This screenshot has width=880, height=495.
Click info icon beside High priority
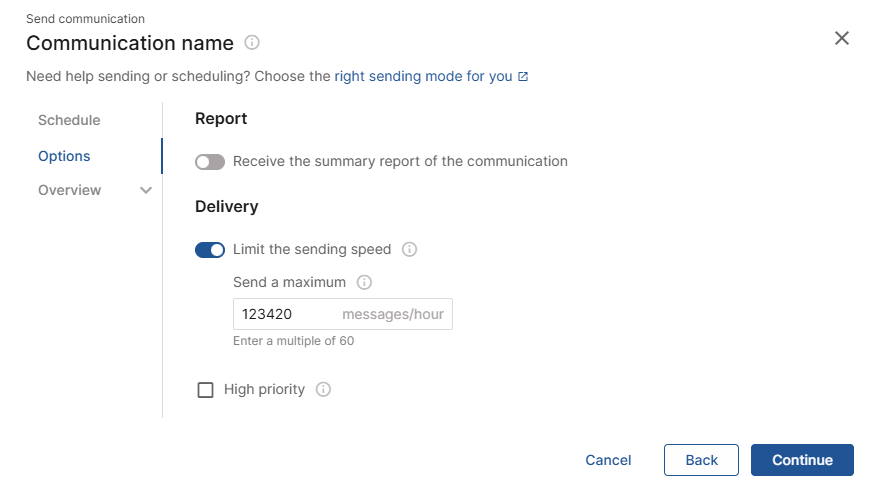pyautogui.click(x=323, y=389)
